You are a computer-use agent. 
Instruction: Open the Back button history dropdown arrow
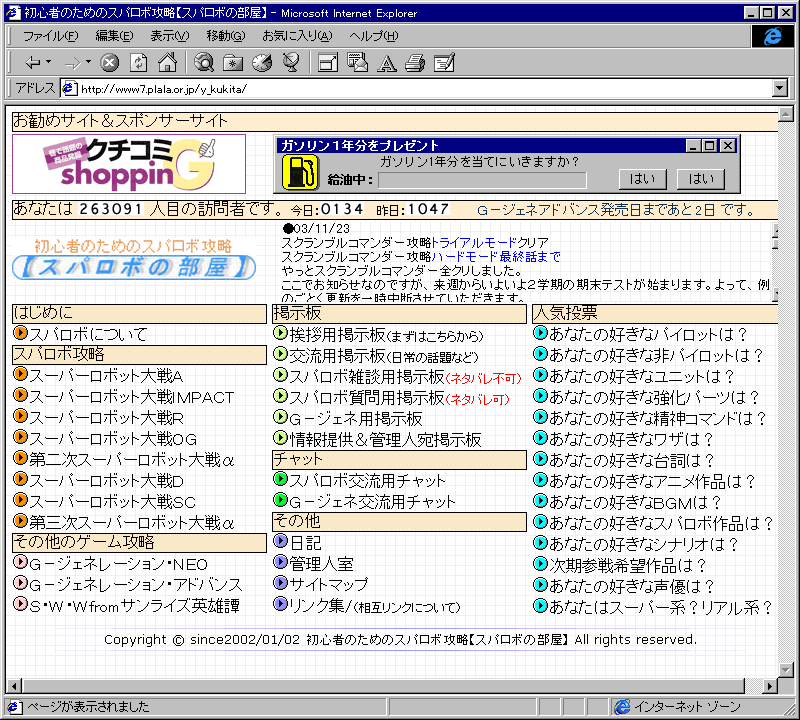[48, 62]
